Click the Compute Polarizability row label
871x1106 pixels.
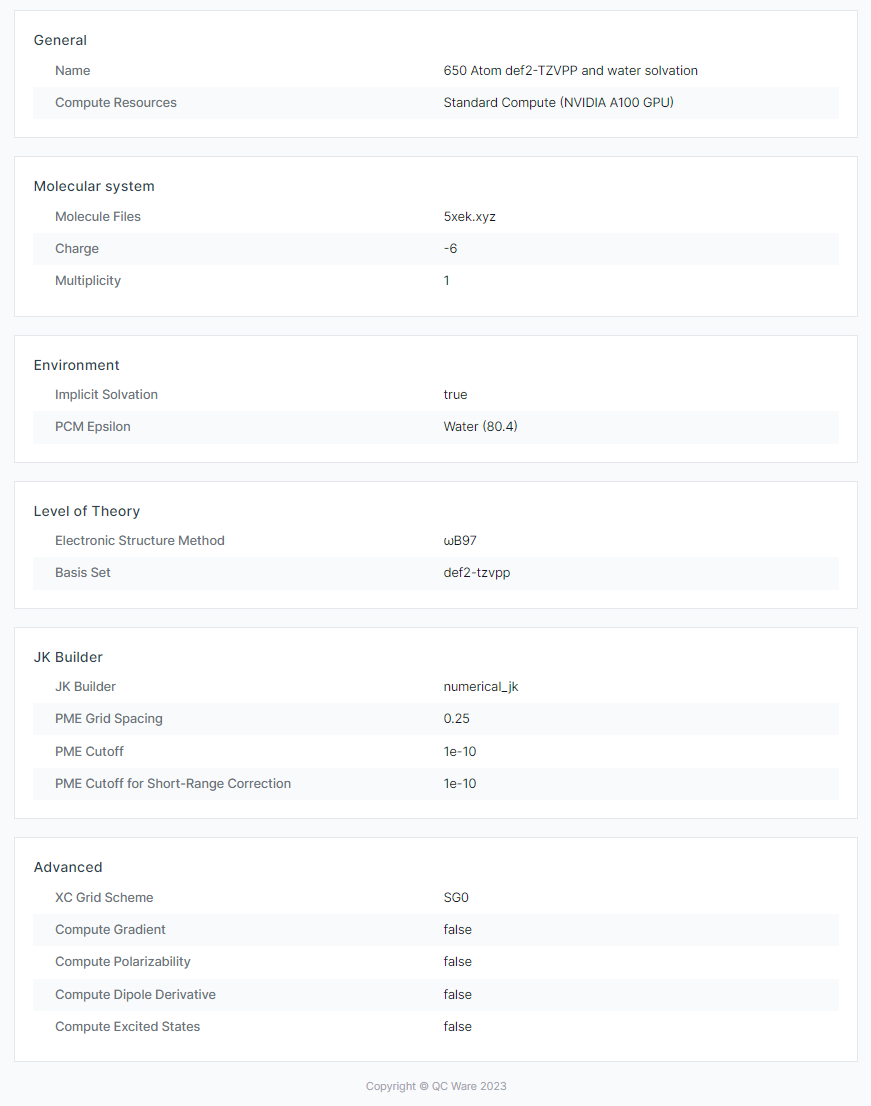click(x=123, y=962)
